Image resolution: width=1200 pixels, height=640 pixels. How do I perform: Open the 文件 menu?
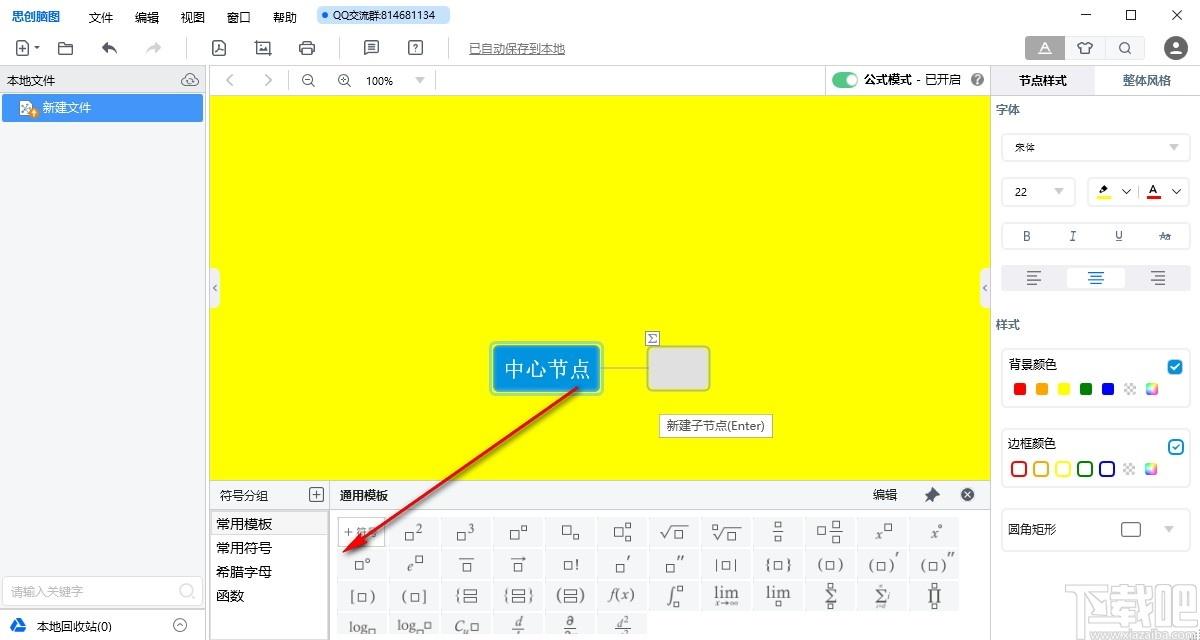coord(101,17)
